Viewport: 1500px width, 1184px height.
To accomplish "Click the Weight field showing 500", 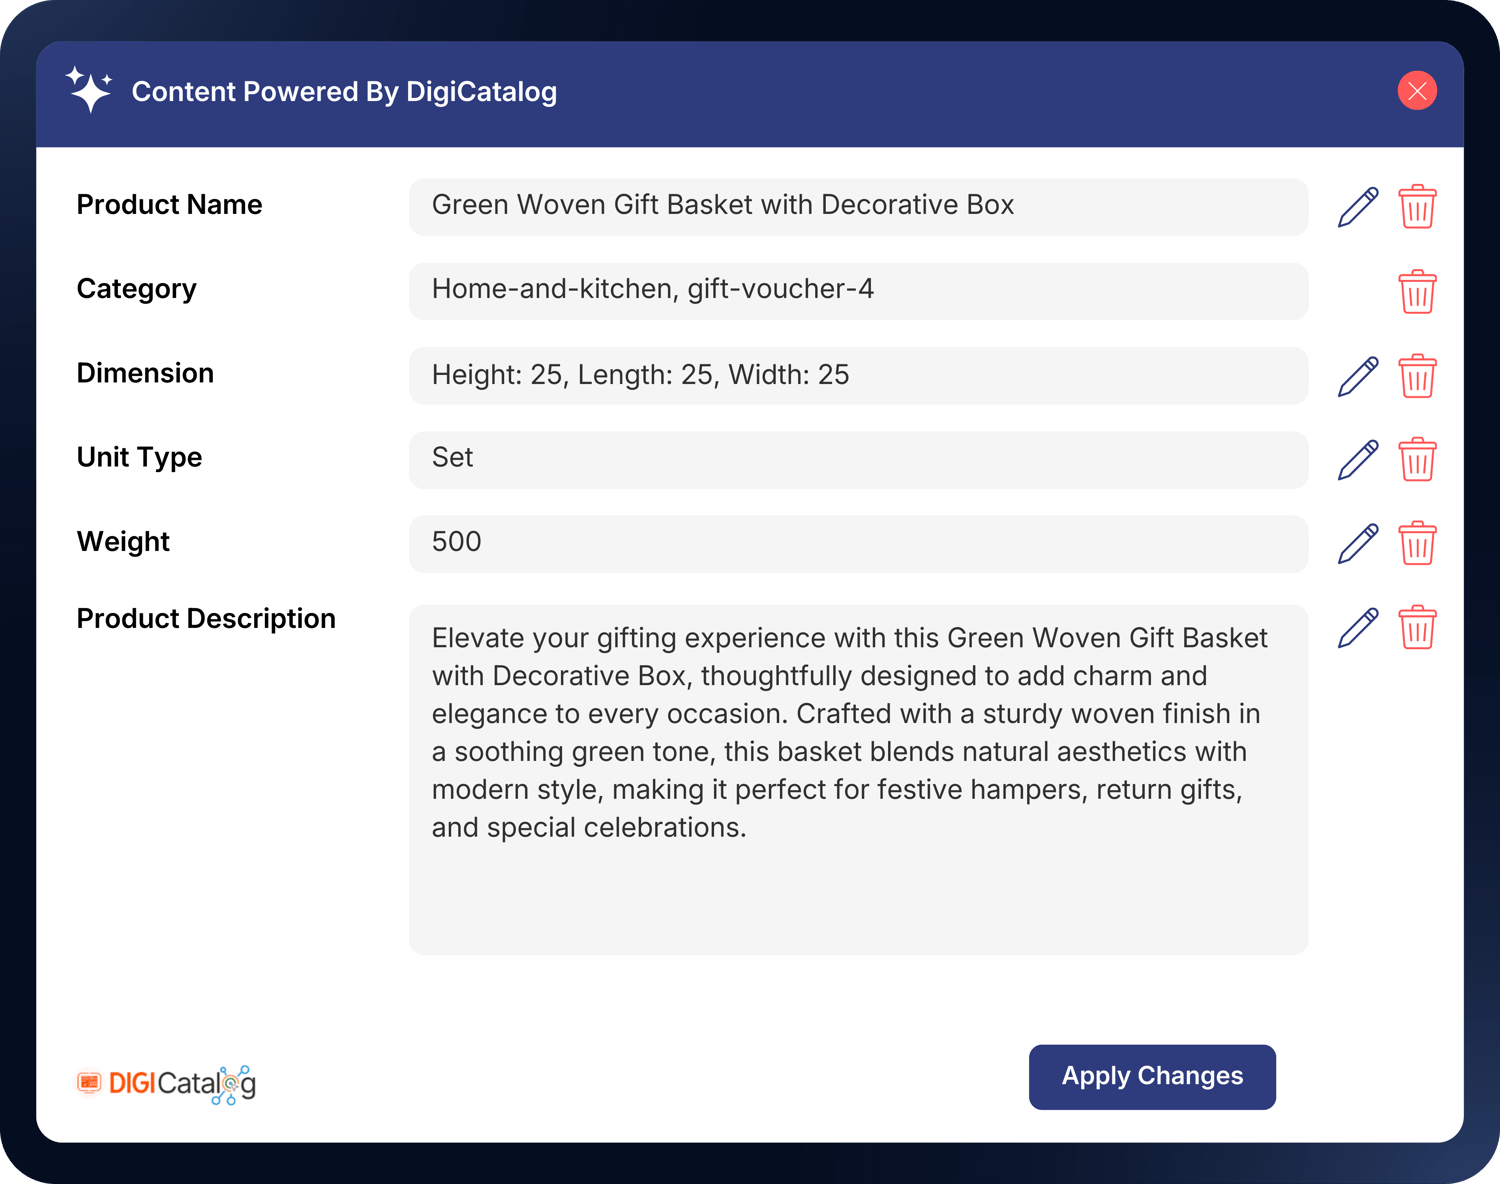I will point(857,544).
